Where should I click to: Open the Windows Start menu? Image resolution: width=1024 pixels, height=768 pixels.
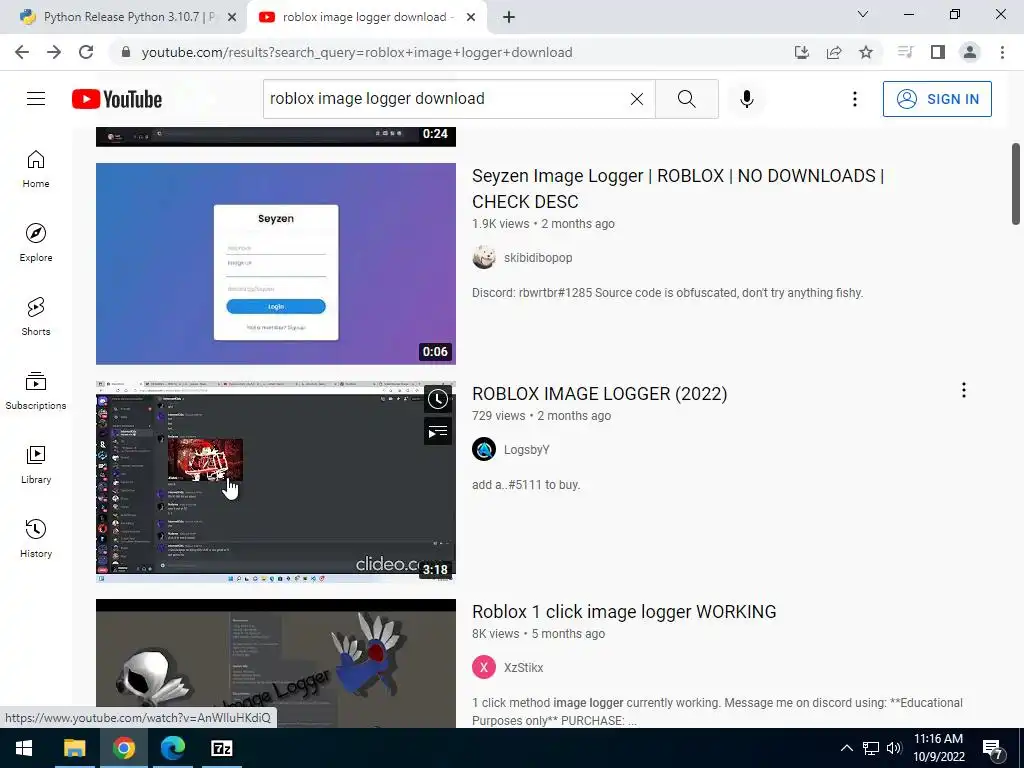[x=24, y=748]
